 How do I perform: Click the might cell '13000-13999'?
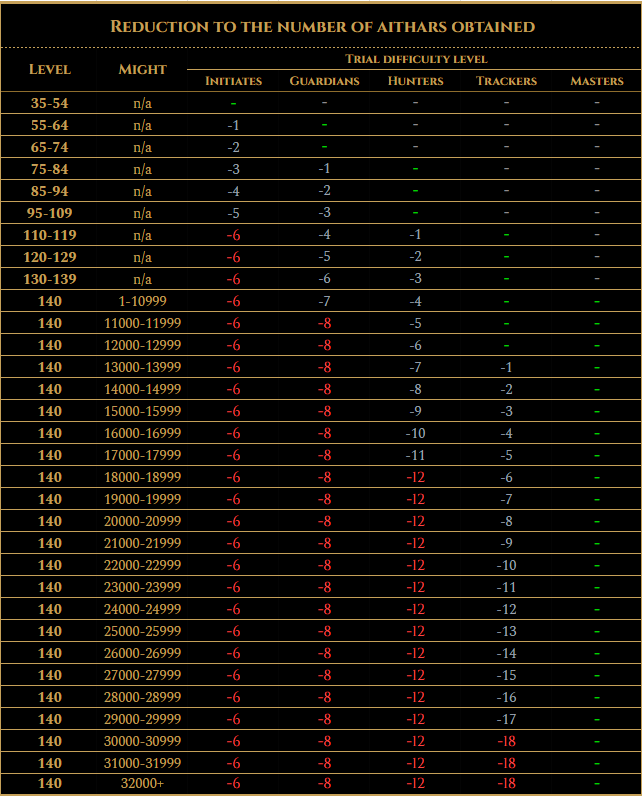pyautogui.click(x=143, y=367)
